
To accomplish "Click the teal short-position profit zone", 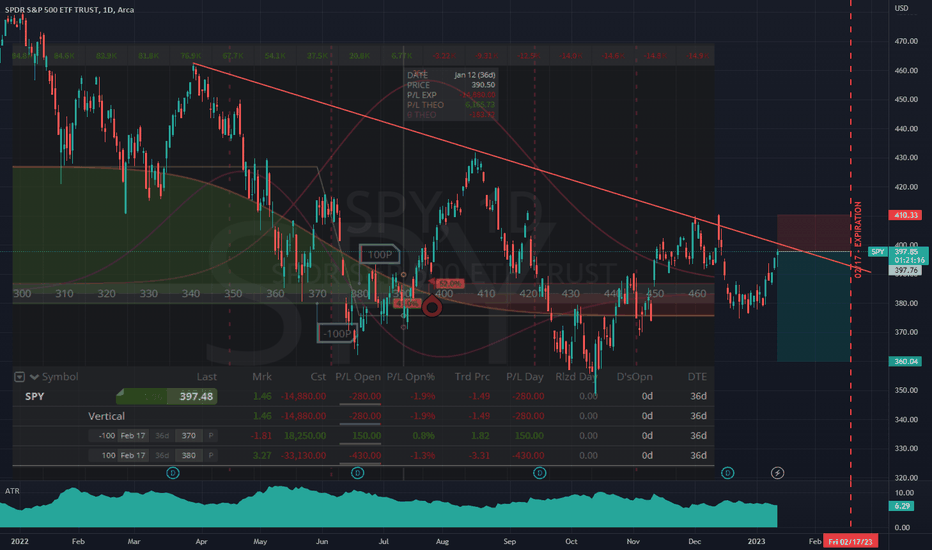I will [x=814, y=306].
